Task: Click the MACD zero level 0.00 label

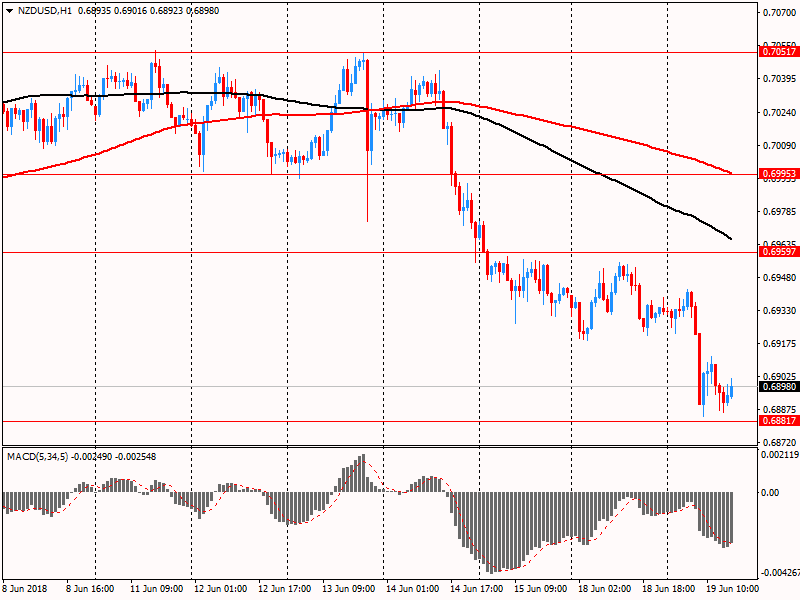Action: click(770, 492)
